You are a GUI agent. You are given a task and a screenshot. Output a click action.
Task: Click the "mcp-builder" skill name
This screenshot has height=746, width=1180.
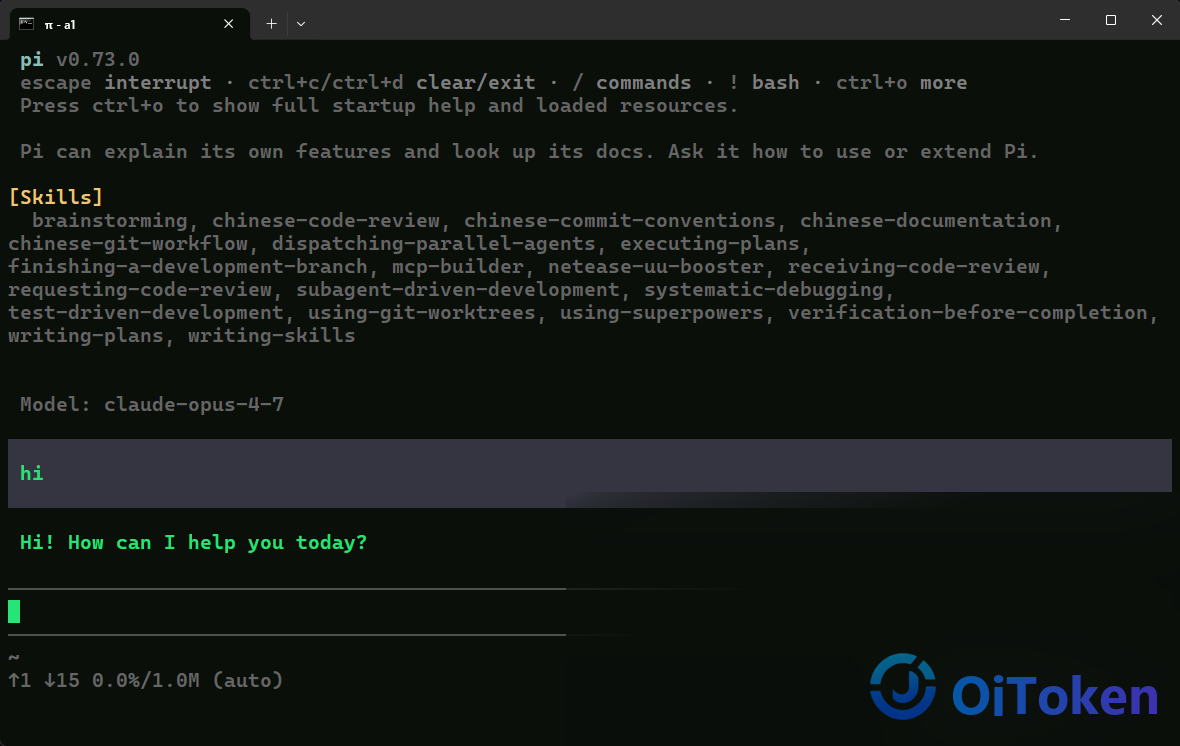458,266
